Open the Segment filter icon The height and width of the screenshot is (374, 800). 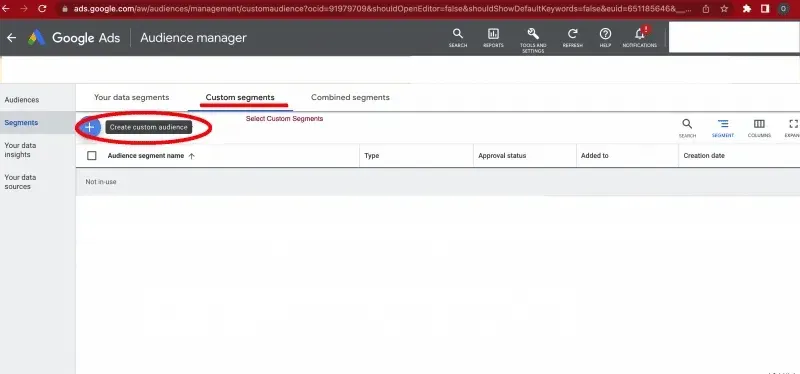tap(722, 128)
